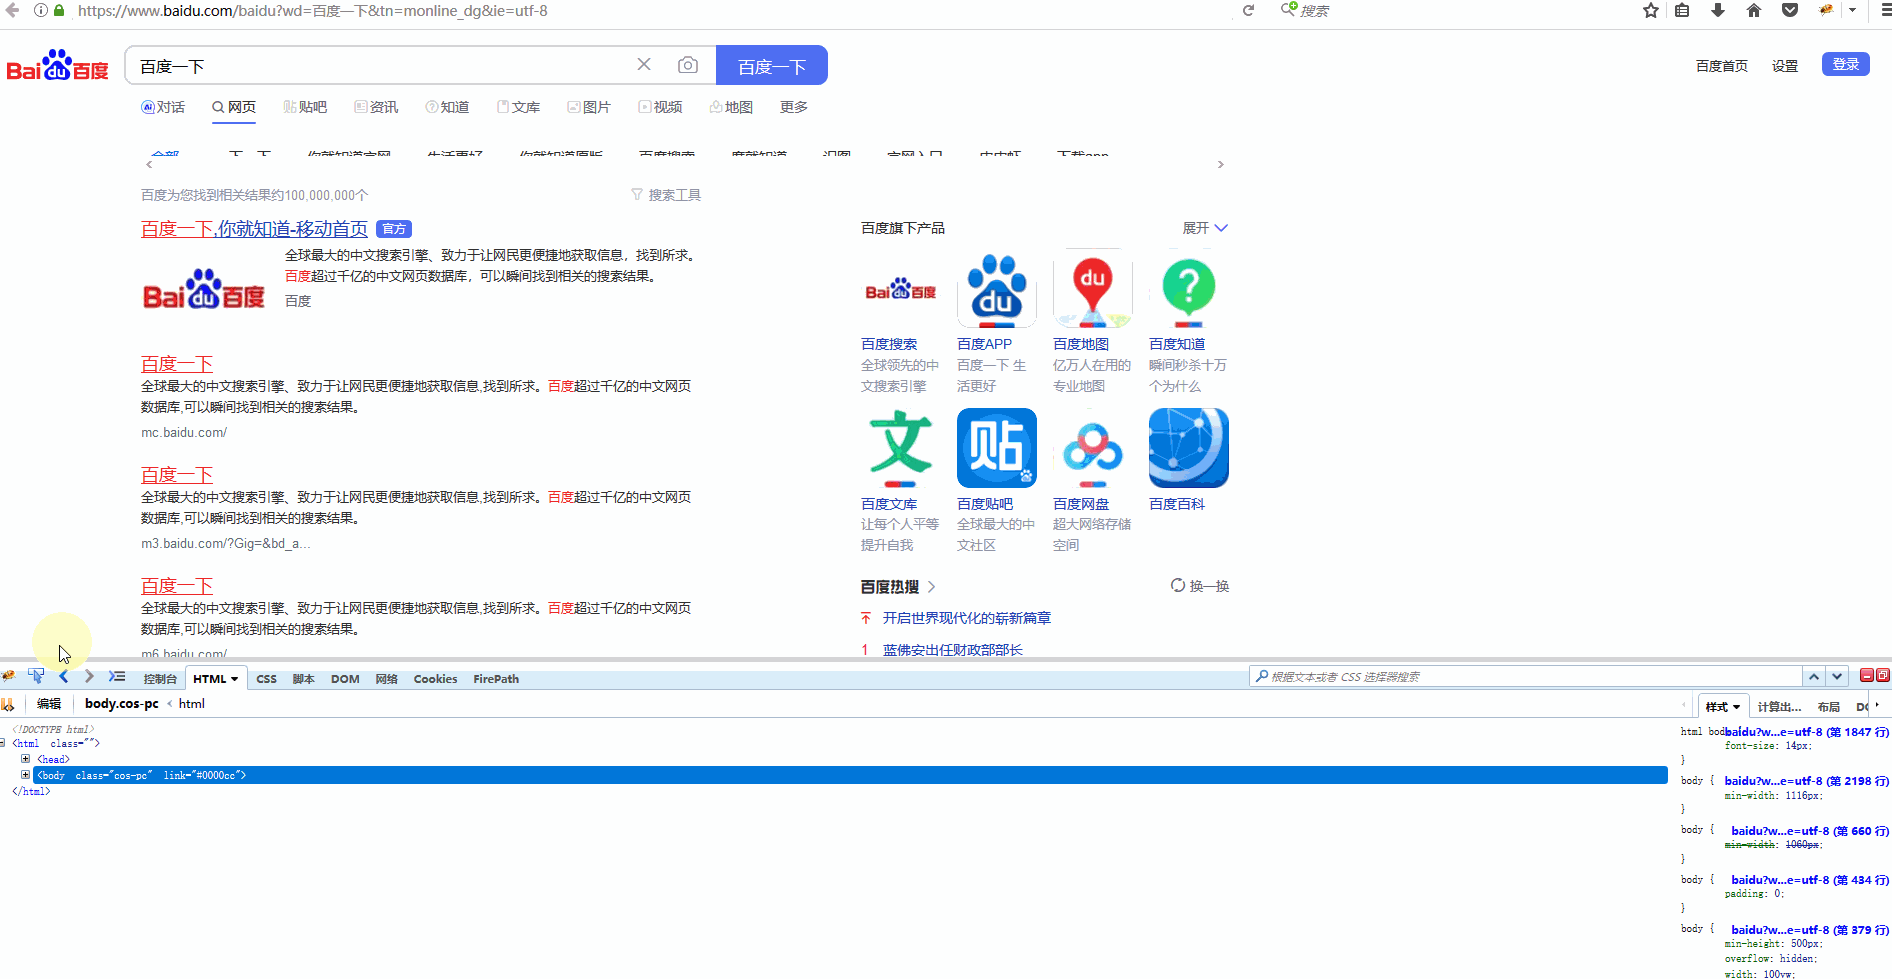The width and height of the screenshot is (1892, 979).
Task: Focus the Baidu search input field
Action: (x=380, y=66)
